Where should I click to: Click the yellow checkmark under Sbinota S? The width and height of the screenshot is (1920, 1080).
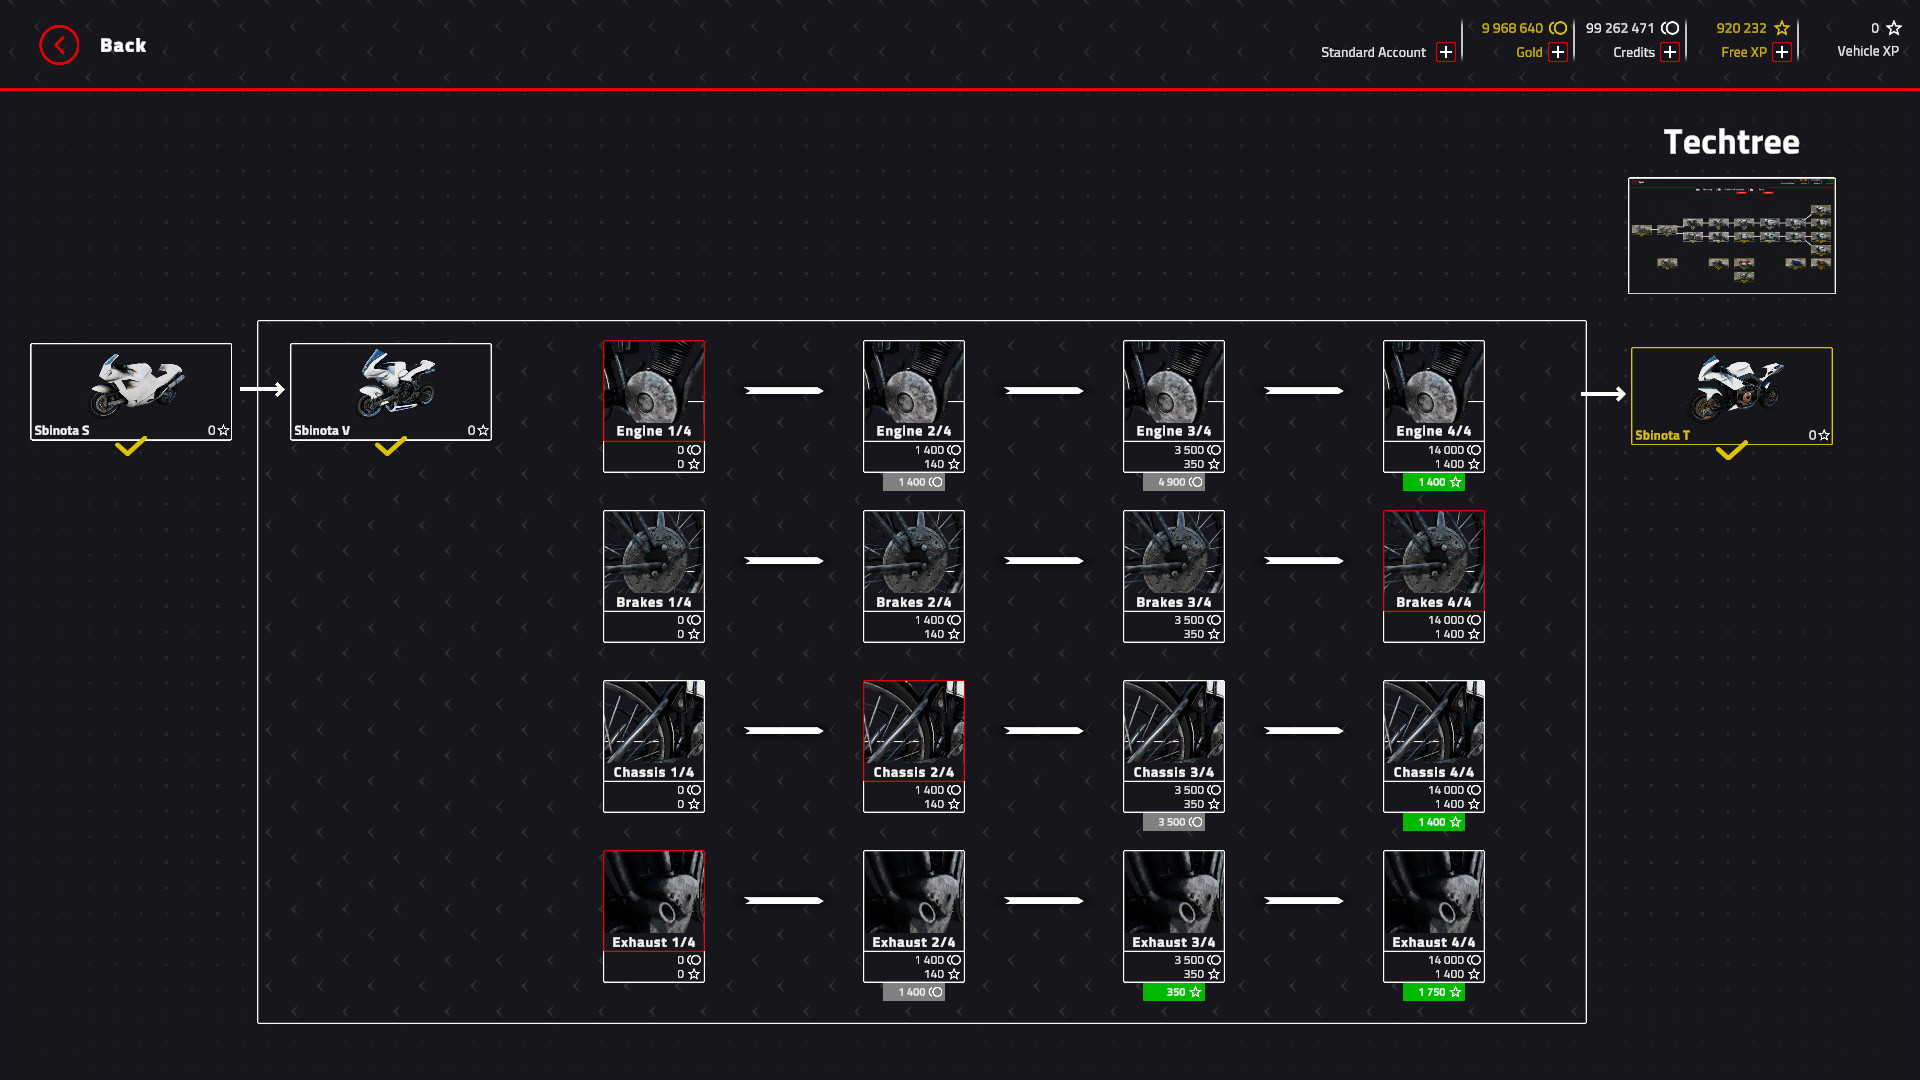point(130,447)
